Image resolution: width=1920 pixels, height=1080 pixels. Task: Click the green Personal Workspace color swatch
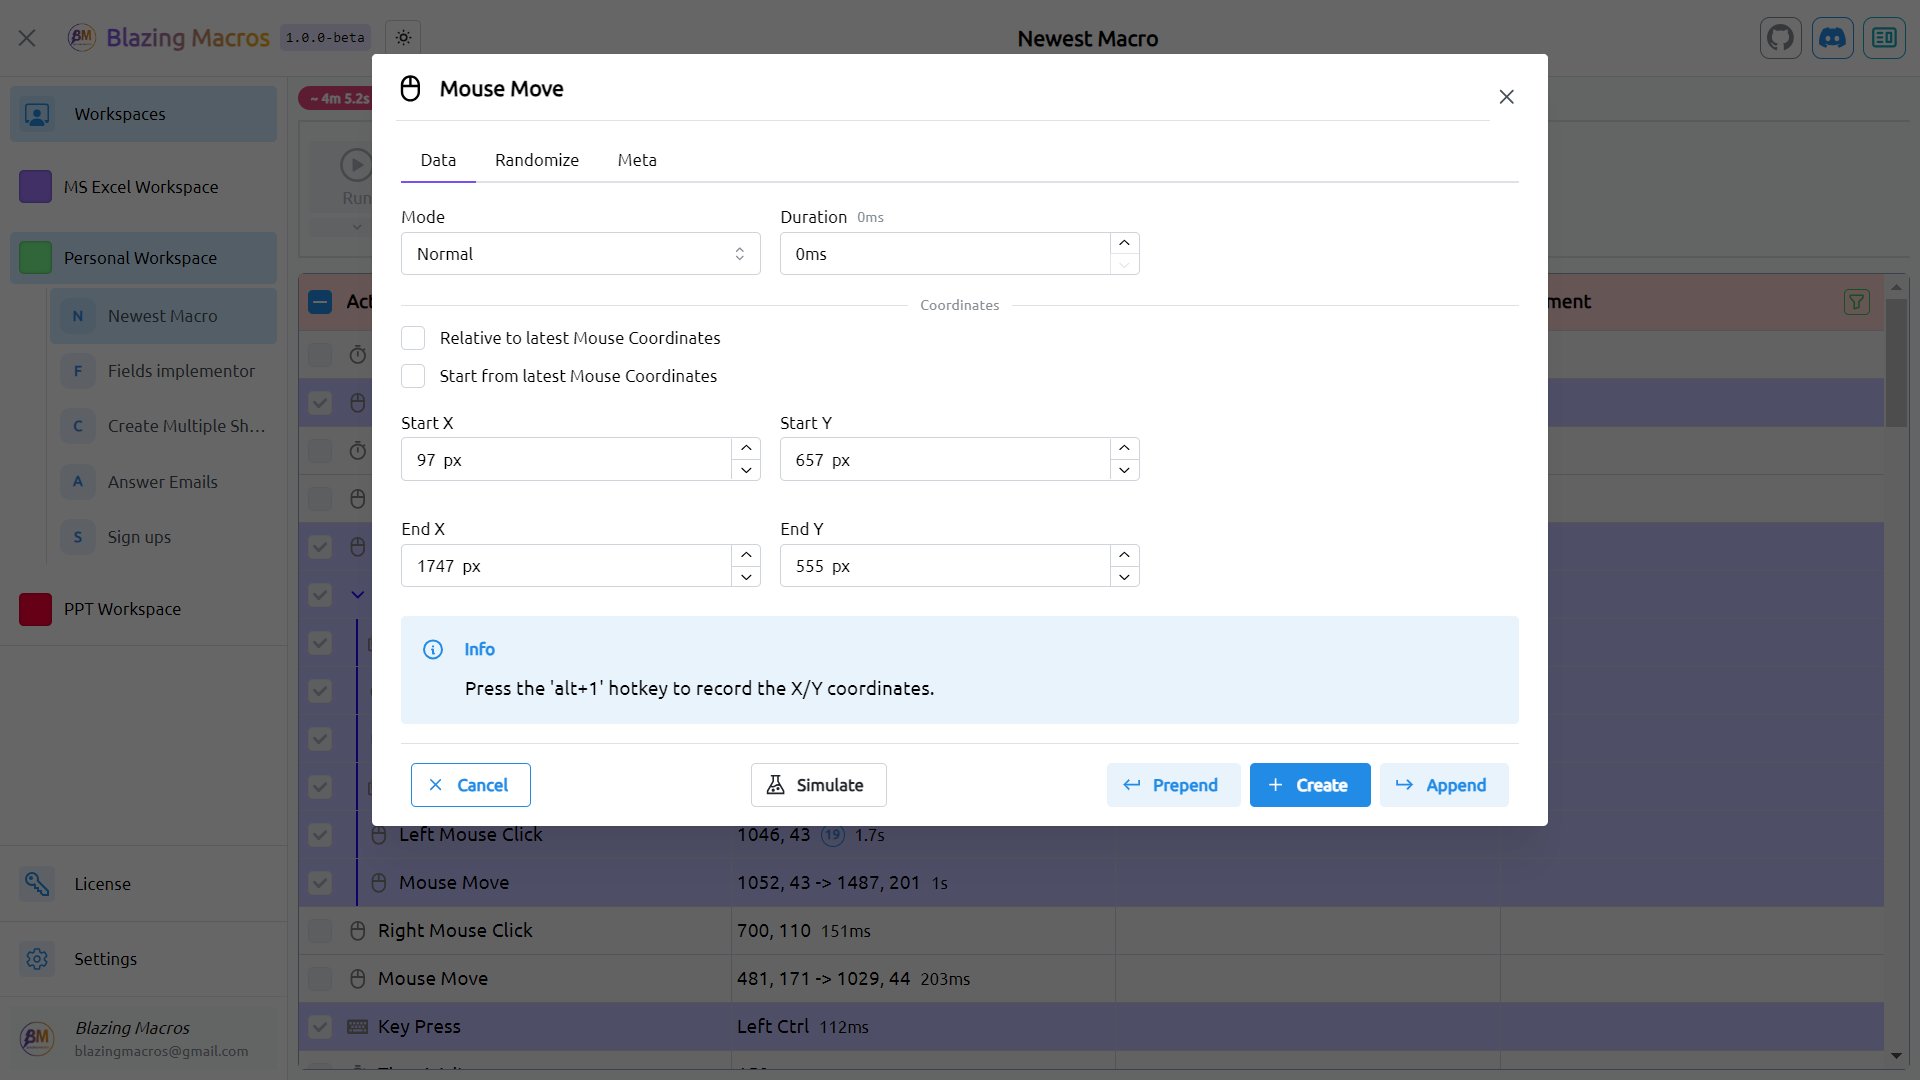click(35, 258)
